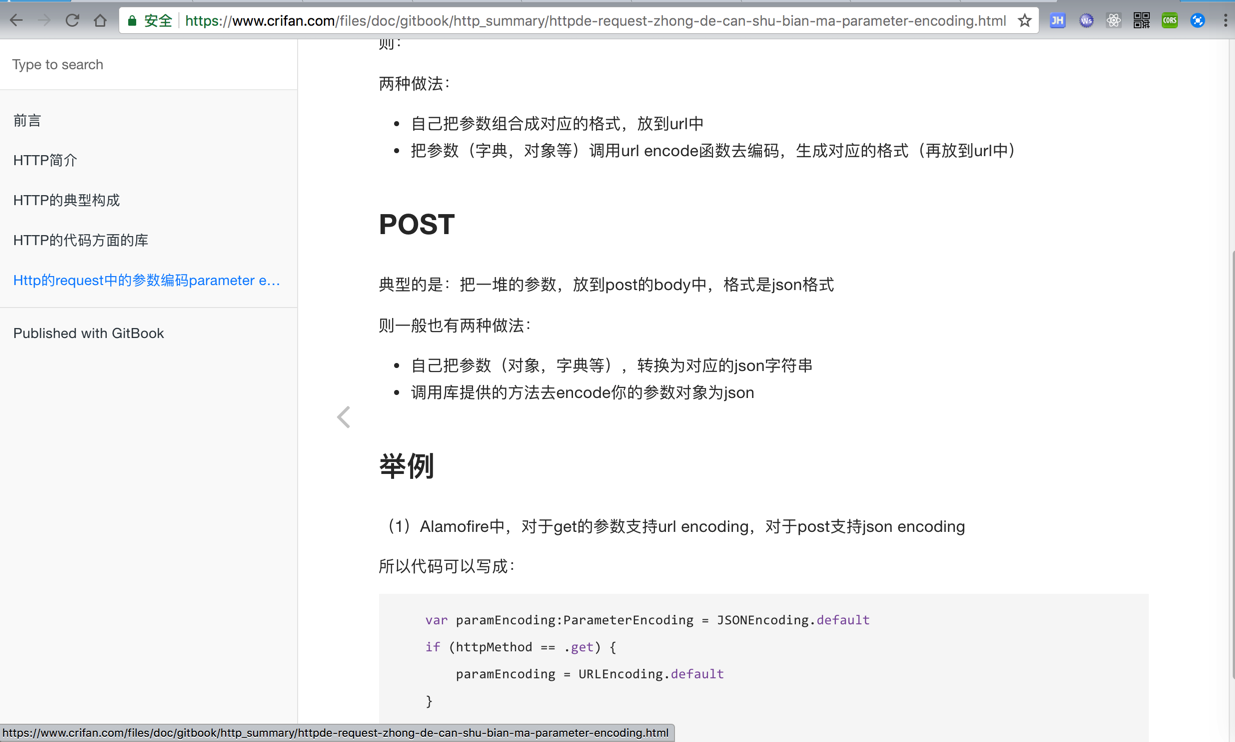
Task: Click code line paramEncoding = URLEncoding.default
Action: point(589,674)
